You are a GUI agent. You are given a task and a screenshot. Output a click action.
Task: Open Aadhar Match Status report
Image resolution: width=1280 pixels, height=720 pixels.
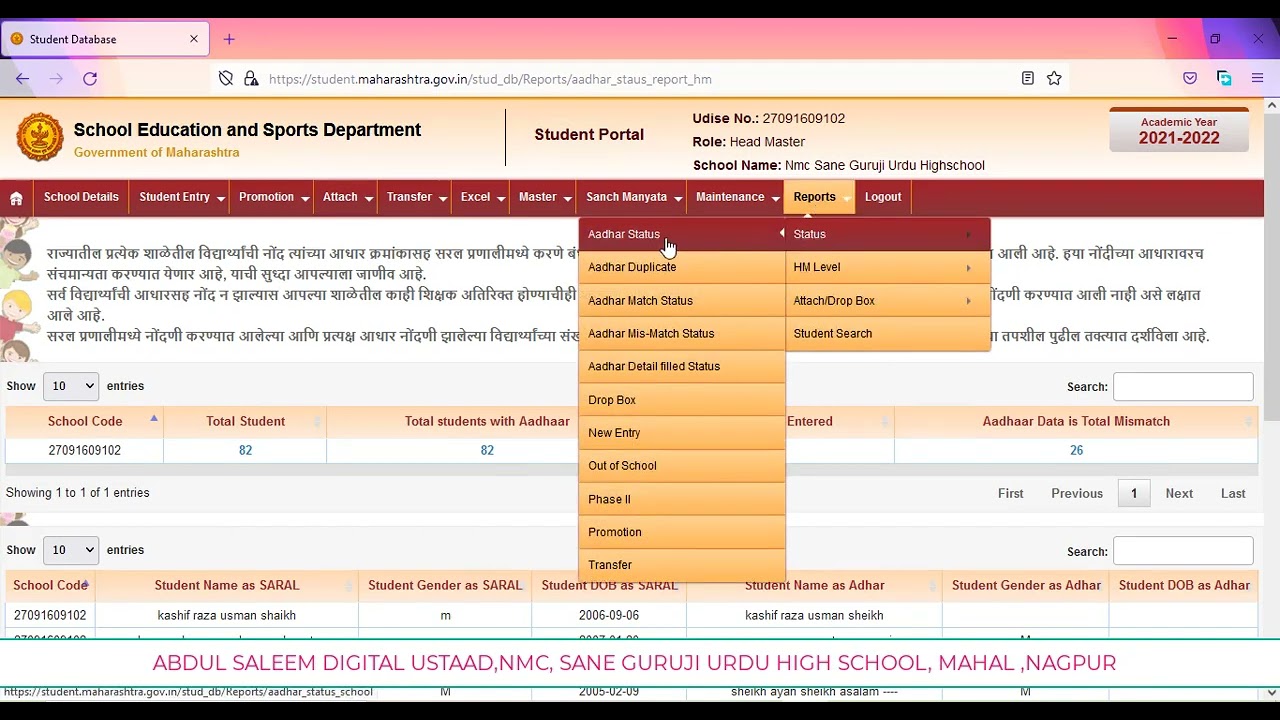point(682,300)
